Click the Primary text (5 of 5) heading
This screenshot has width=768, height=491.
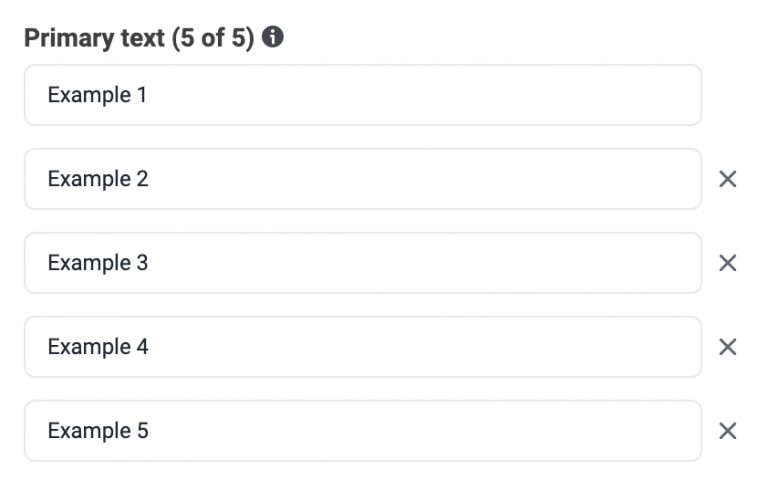(139, 39)
